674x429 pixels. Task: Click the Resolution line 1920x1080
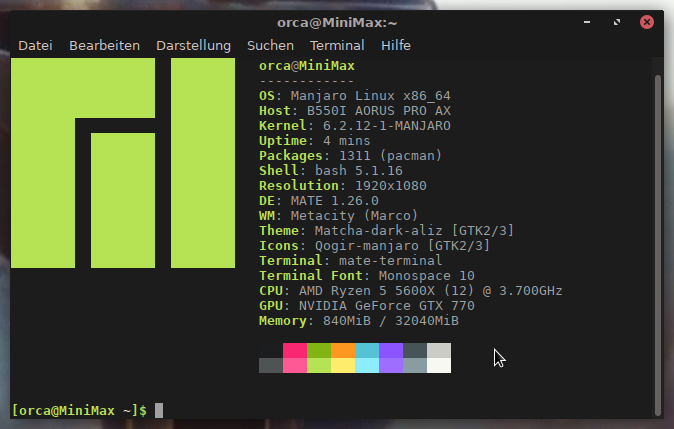click(343, 186)
